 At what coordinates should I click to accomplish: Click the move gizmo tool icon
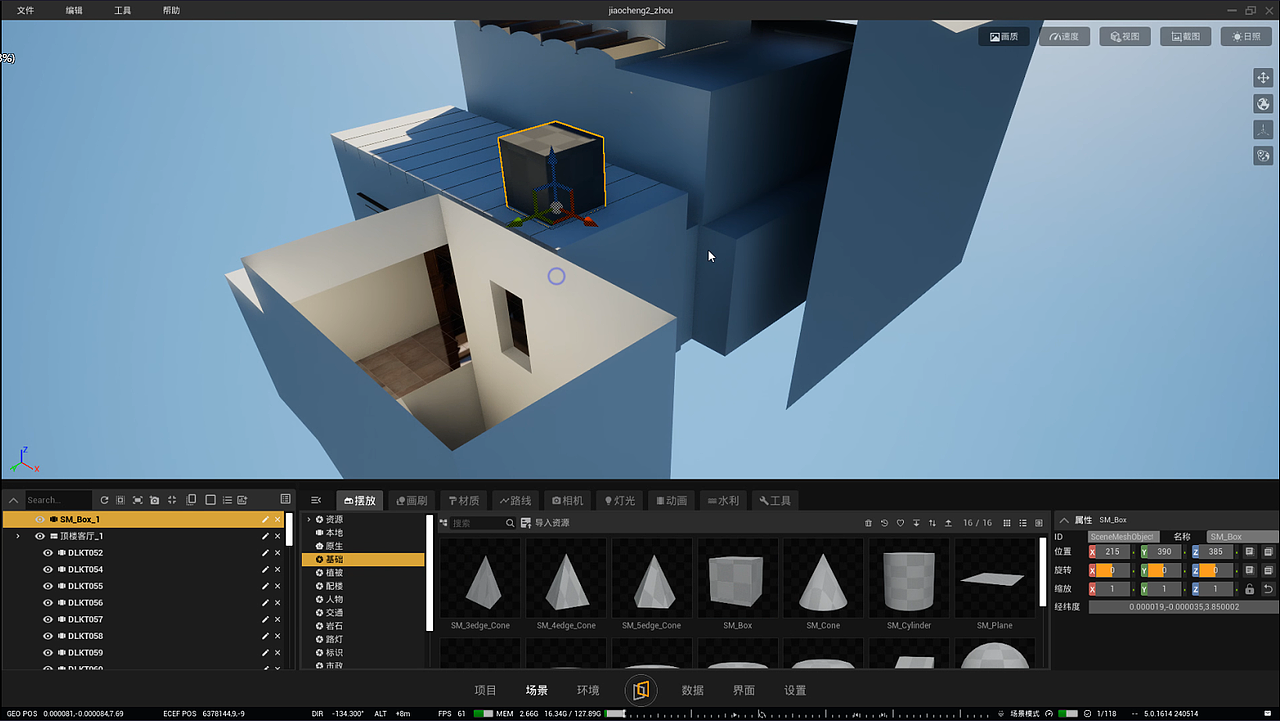[x=1263, y=78]
